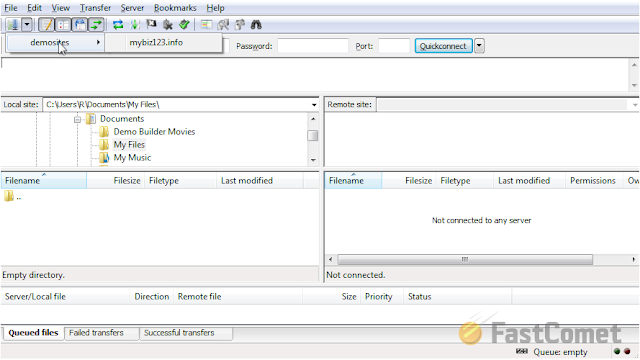
Task: Sort remote files by Permissions header
Action: tap(594, 180)
